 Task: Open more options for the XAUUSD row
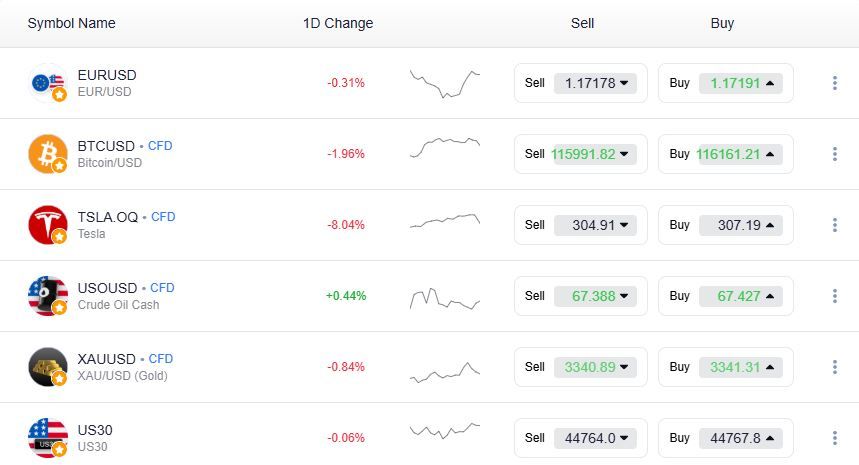(x=834, y=367)
